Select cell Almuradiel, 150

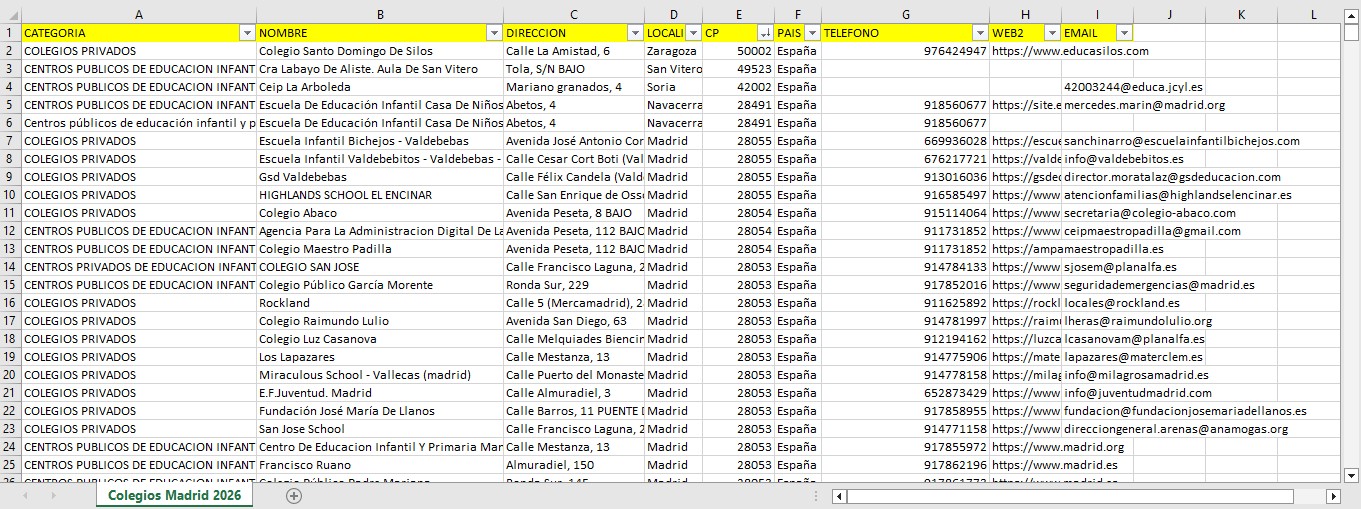(x=573, y=465)
